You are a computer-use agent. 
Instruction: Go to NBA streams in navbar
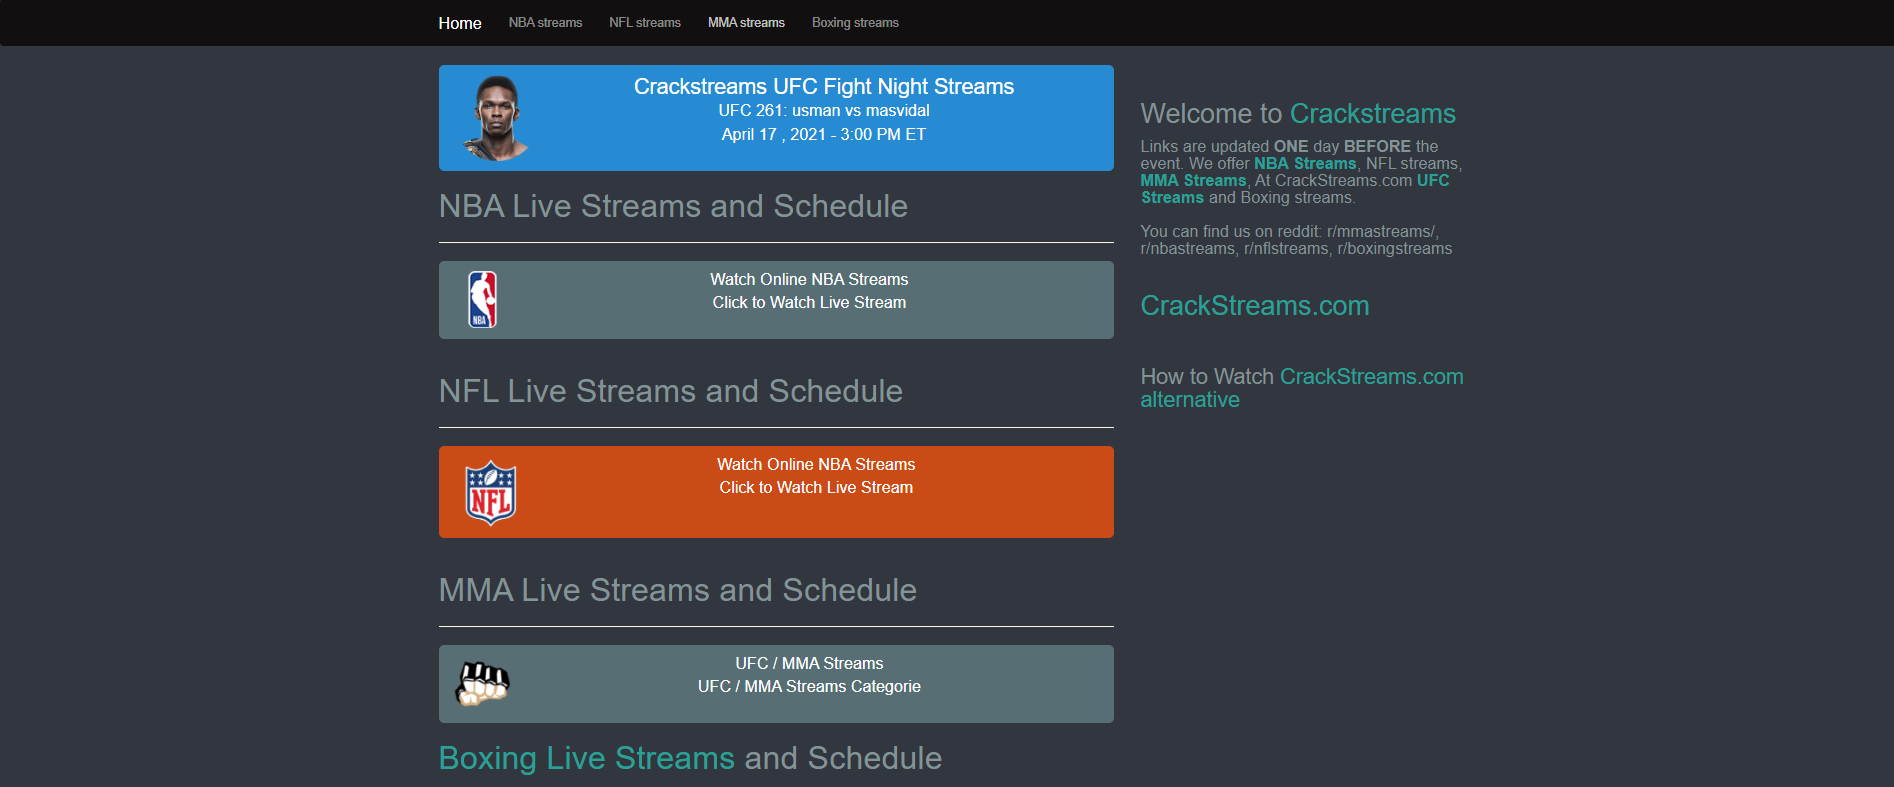pos(545,22)
